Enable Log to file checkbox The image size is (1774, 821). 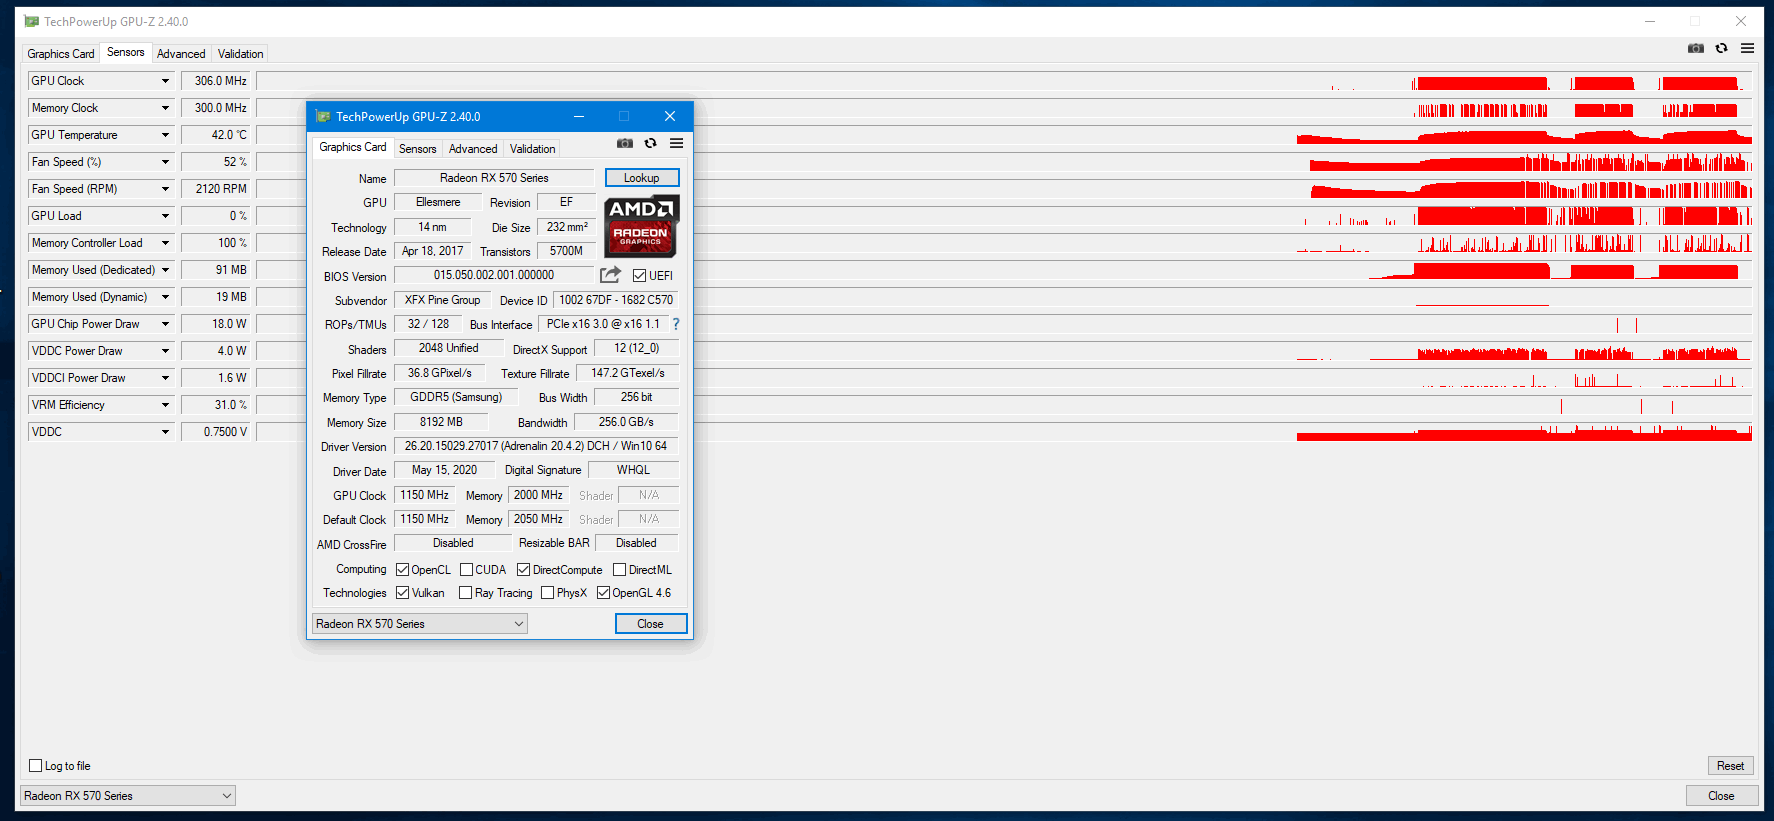[x=36, y=766]
